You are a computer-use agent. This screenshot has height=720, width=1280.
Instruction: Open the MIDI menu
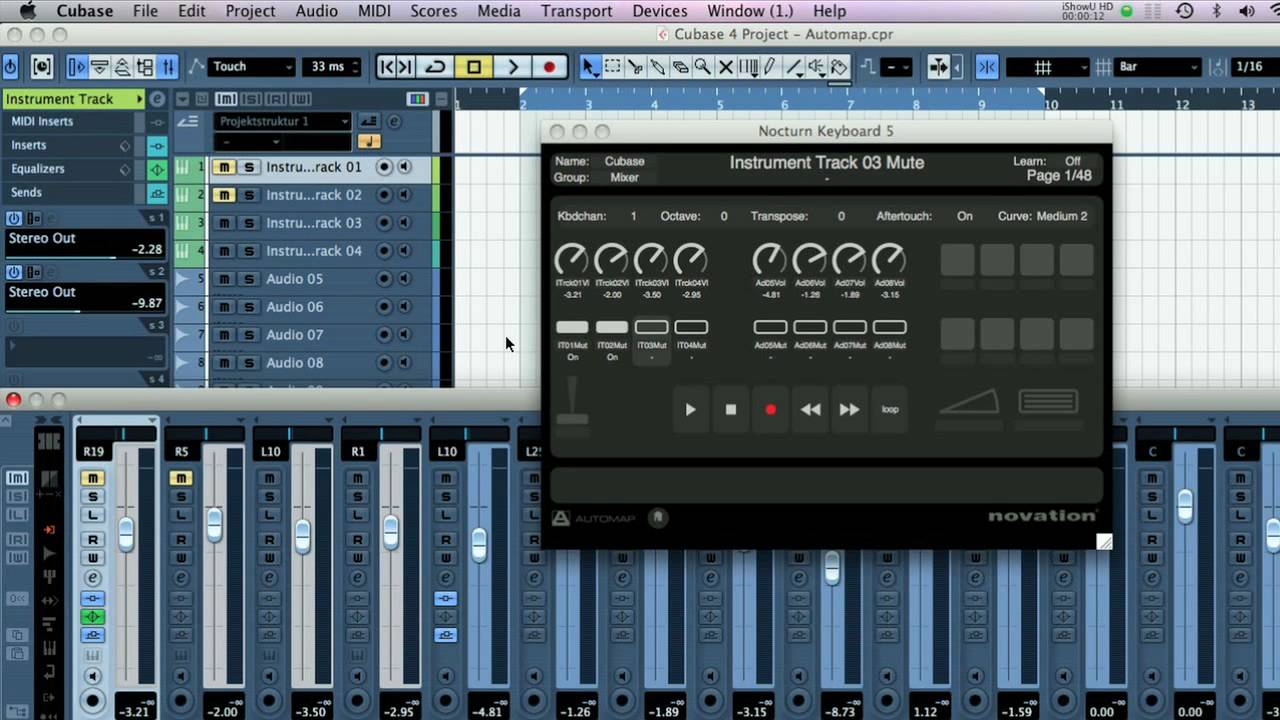point(374,11)
